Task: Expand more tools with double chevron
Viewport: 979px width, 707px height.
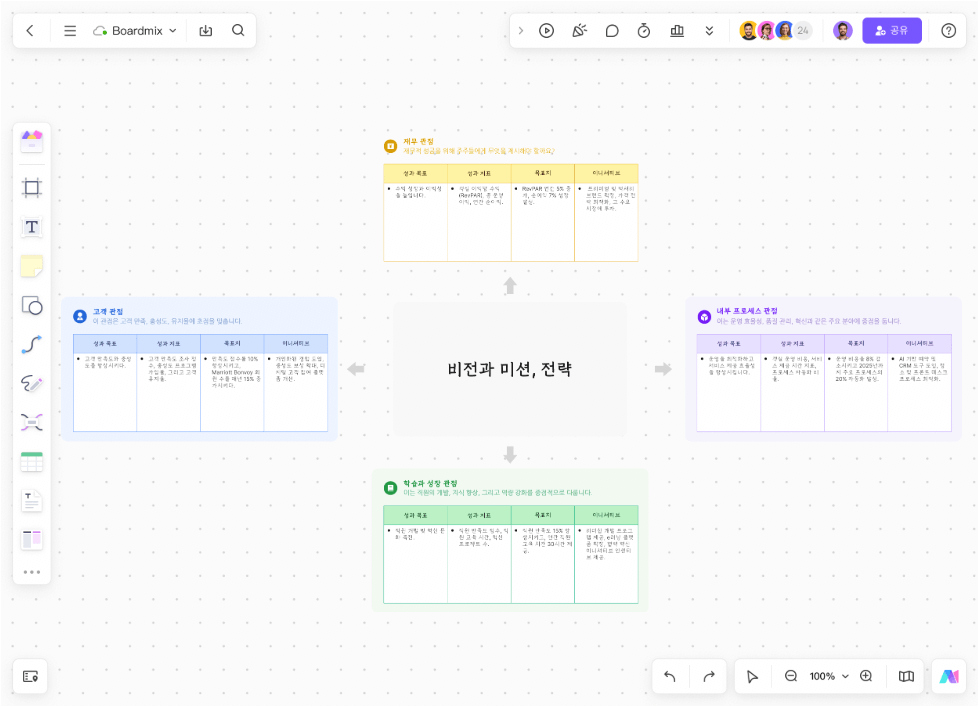Action: (709, 31)
